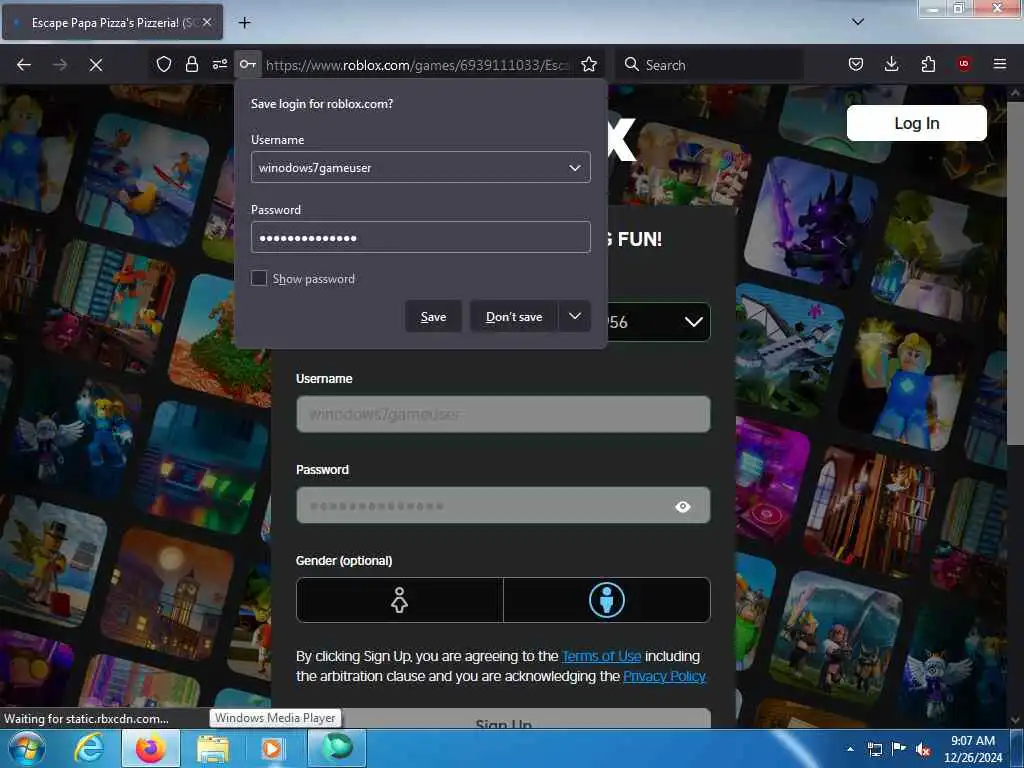Click the network tray icon

[874, 749]
